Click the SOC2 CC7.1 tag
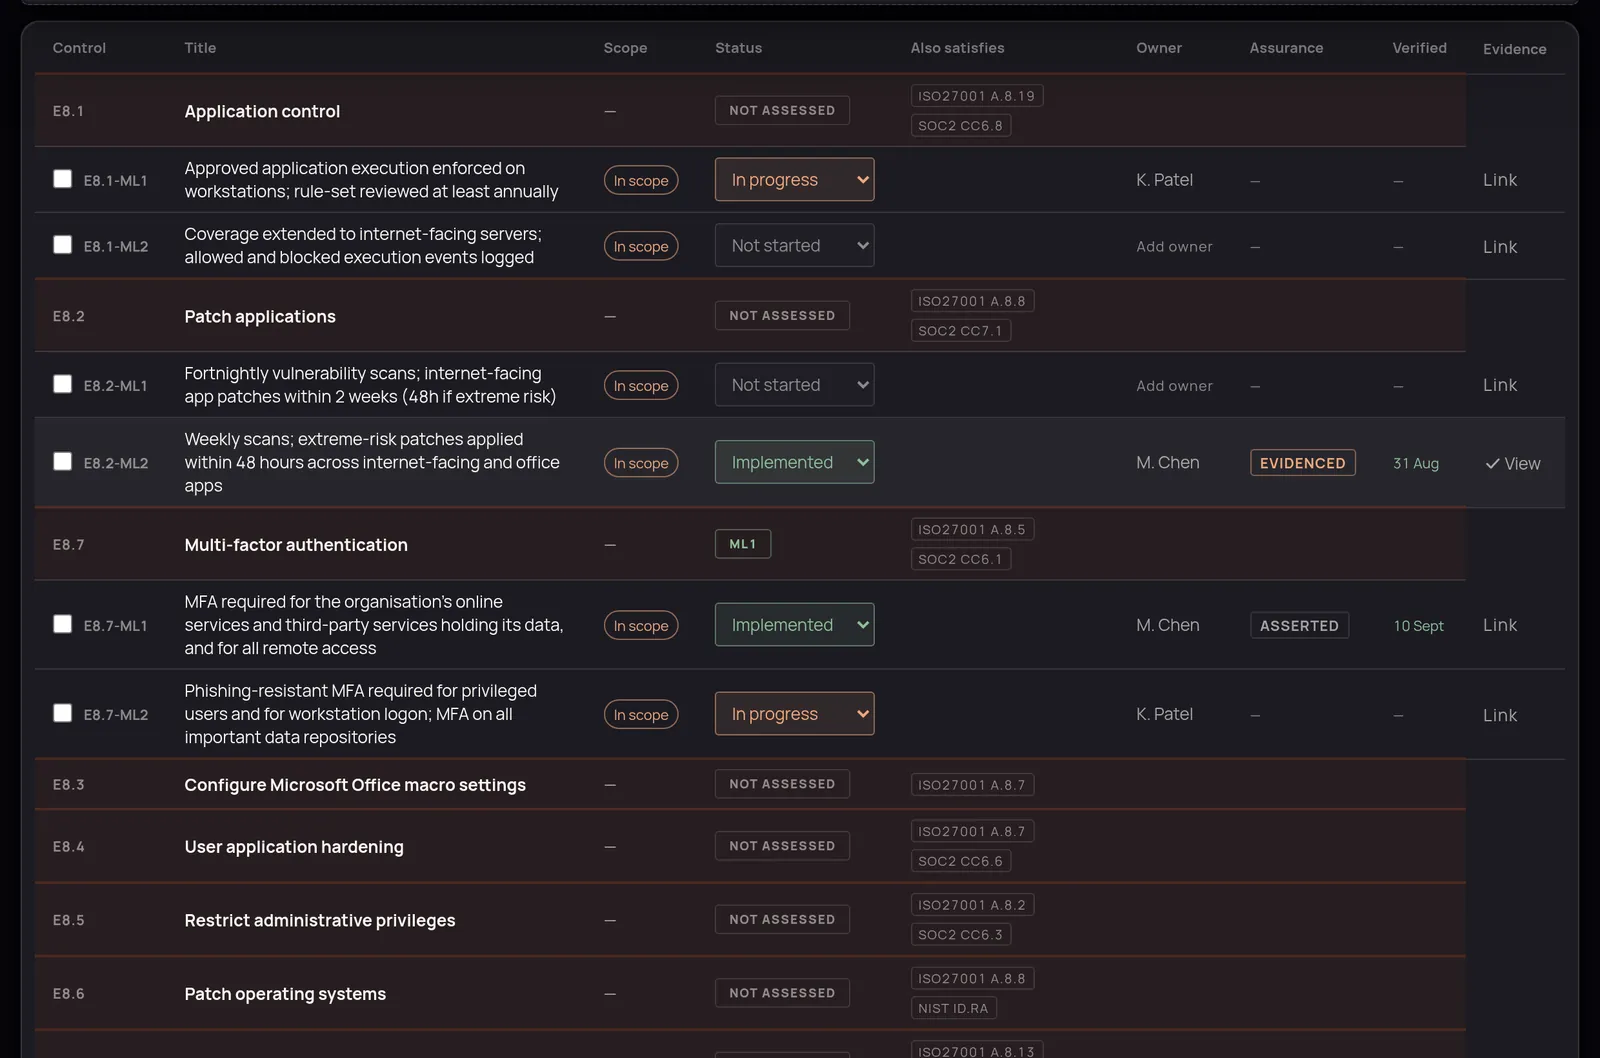The image size is (1600, 1058). click(960, 331)
